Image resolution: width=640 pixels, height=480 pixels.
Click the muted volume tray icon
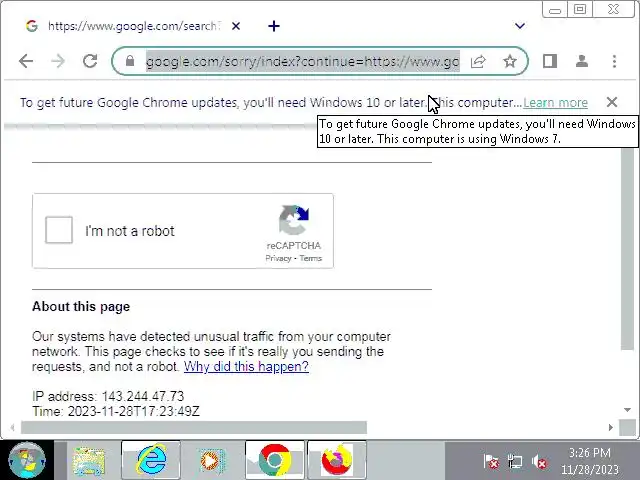[539, 462]
